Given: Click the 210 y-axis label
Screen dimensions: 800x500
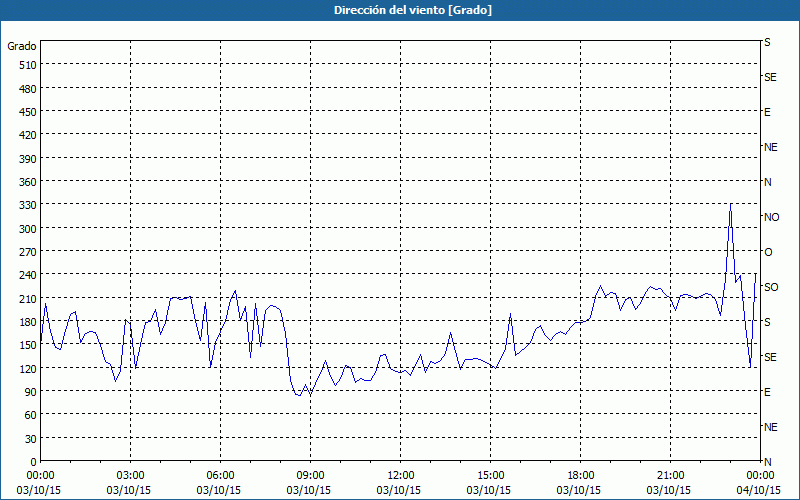Looking at the screenshot, I should click(28, 299).
